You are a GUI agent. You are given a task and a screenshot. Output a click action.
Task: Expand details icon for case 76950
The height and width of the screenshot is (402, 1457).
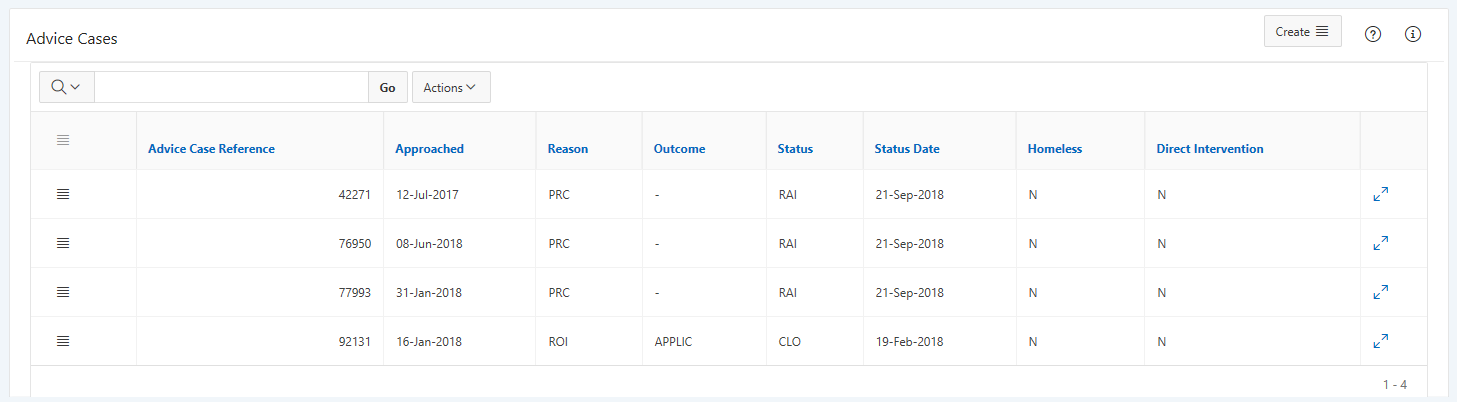coord(1381,243)
